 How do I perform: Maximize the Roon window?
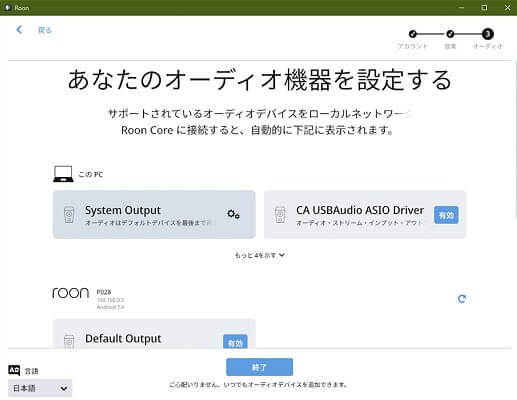tap(484, 8)
